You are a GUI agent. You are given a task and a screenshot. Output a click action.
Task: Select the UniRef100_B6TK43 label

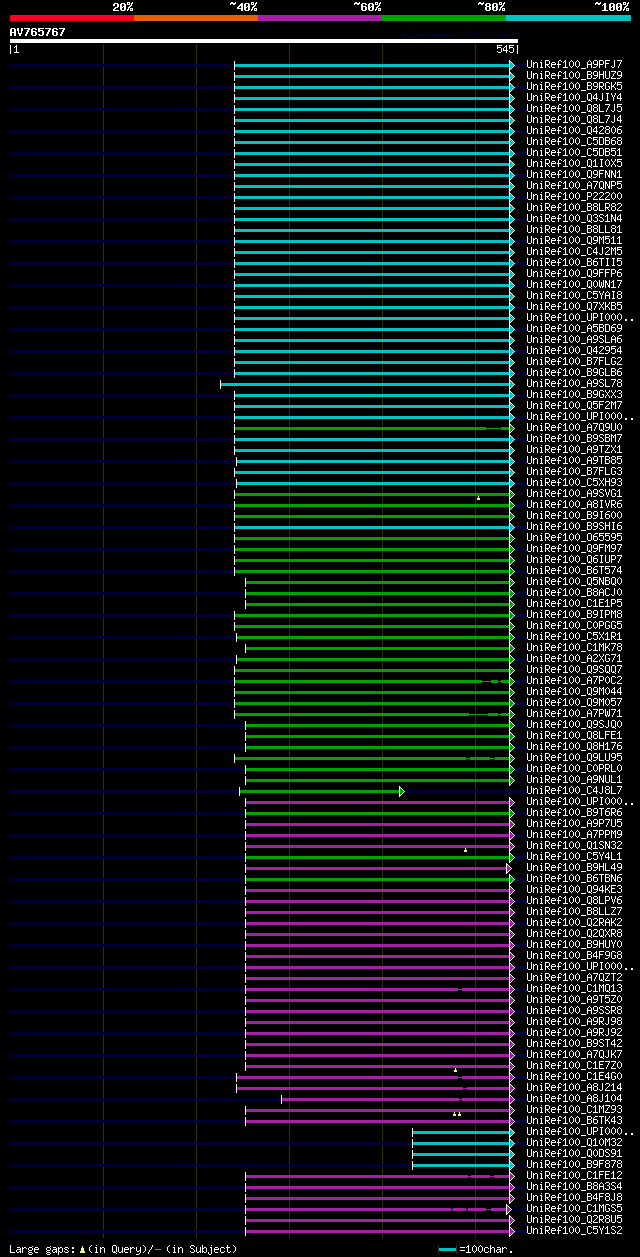coord(574,1120)
